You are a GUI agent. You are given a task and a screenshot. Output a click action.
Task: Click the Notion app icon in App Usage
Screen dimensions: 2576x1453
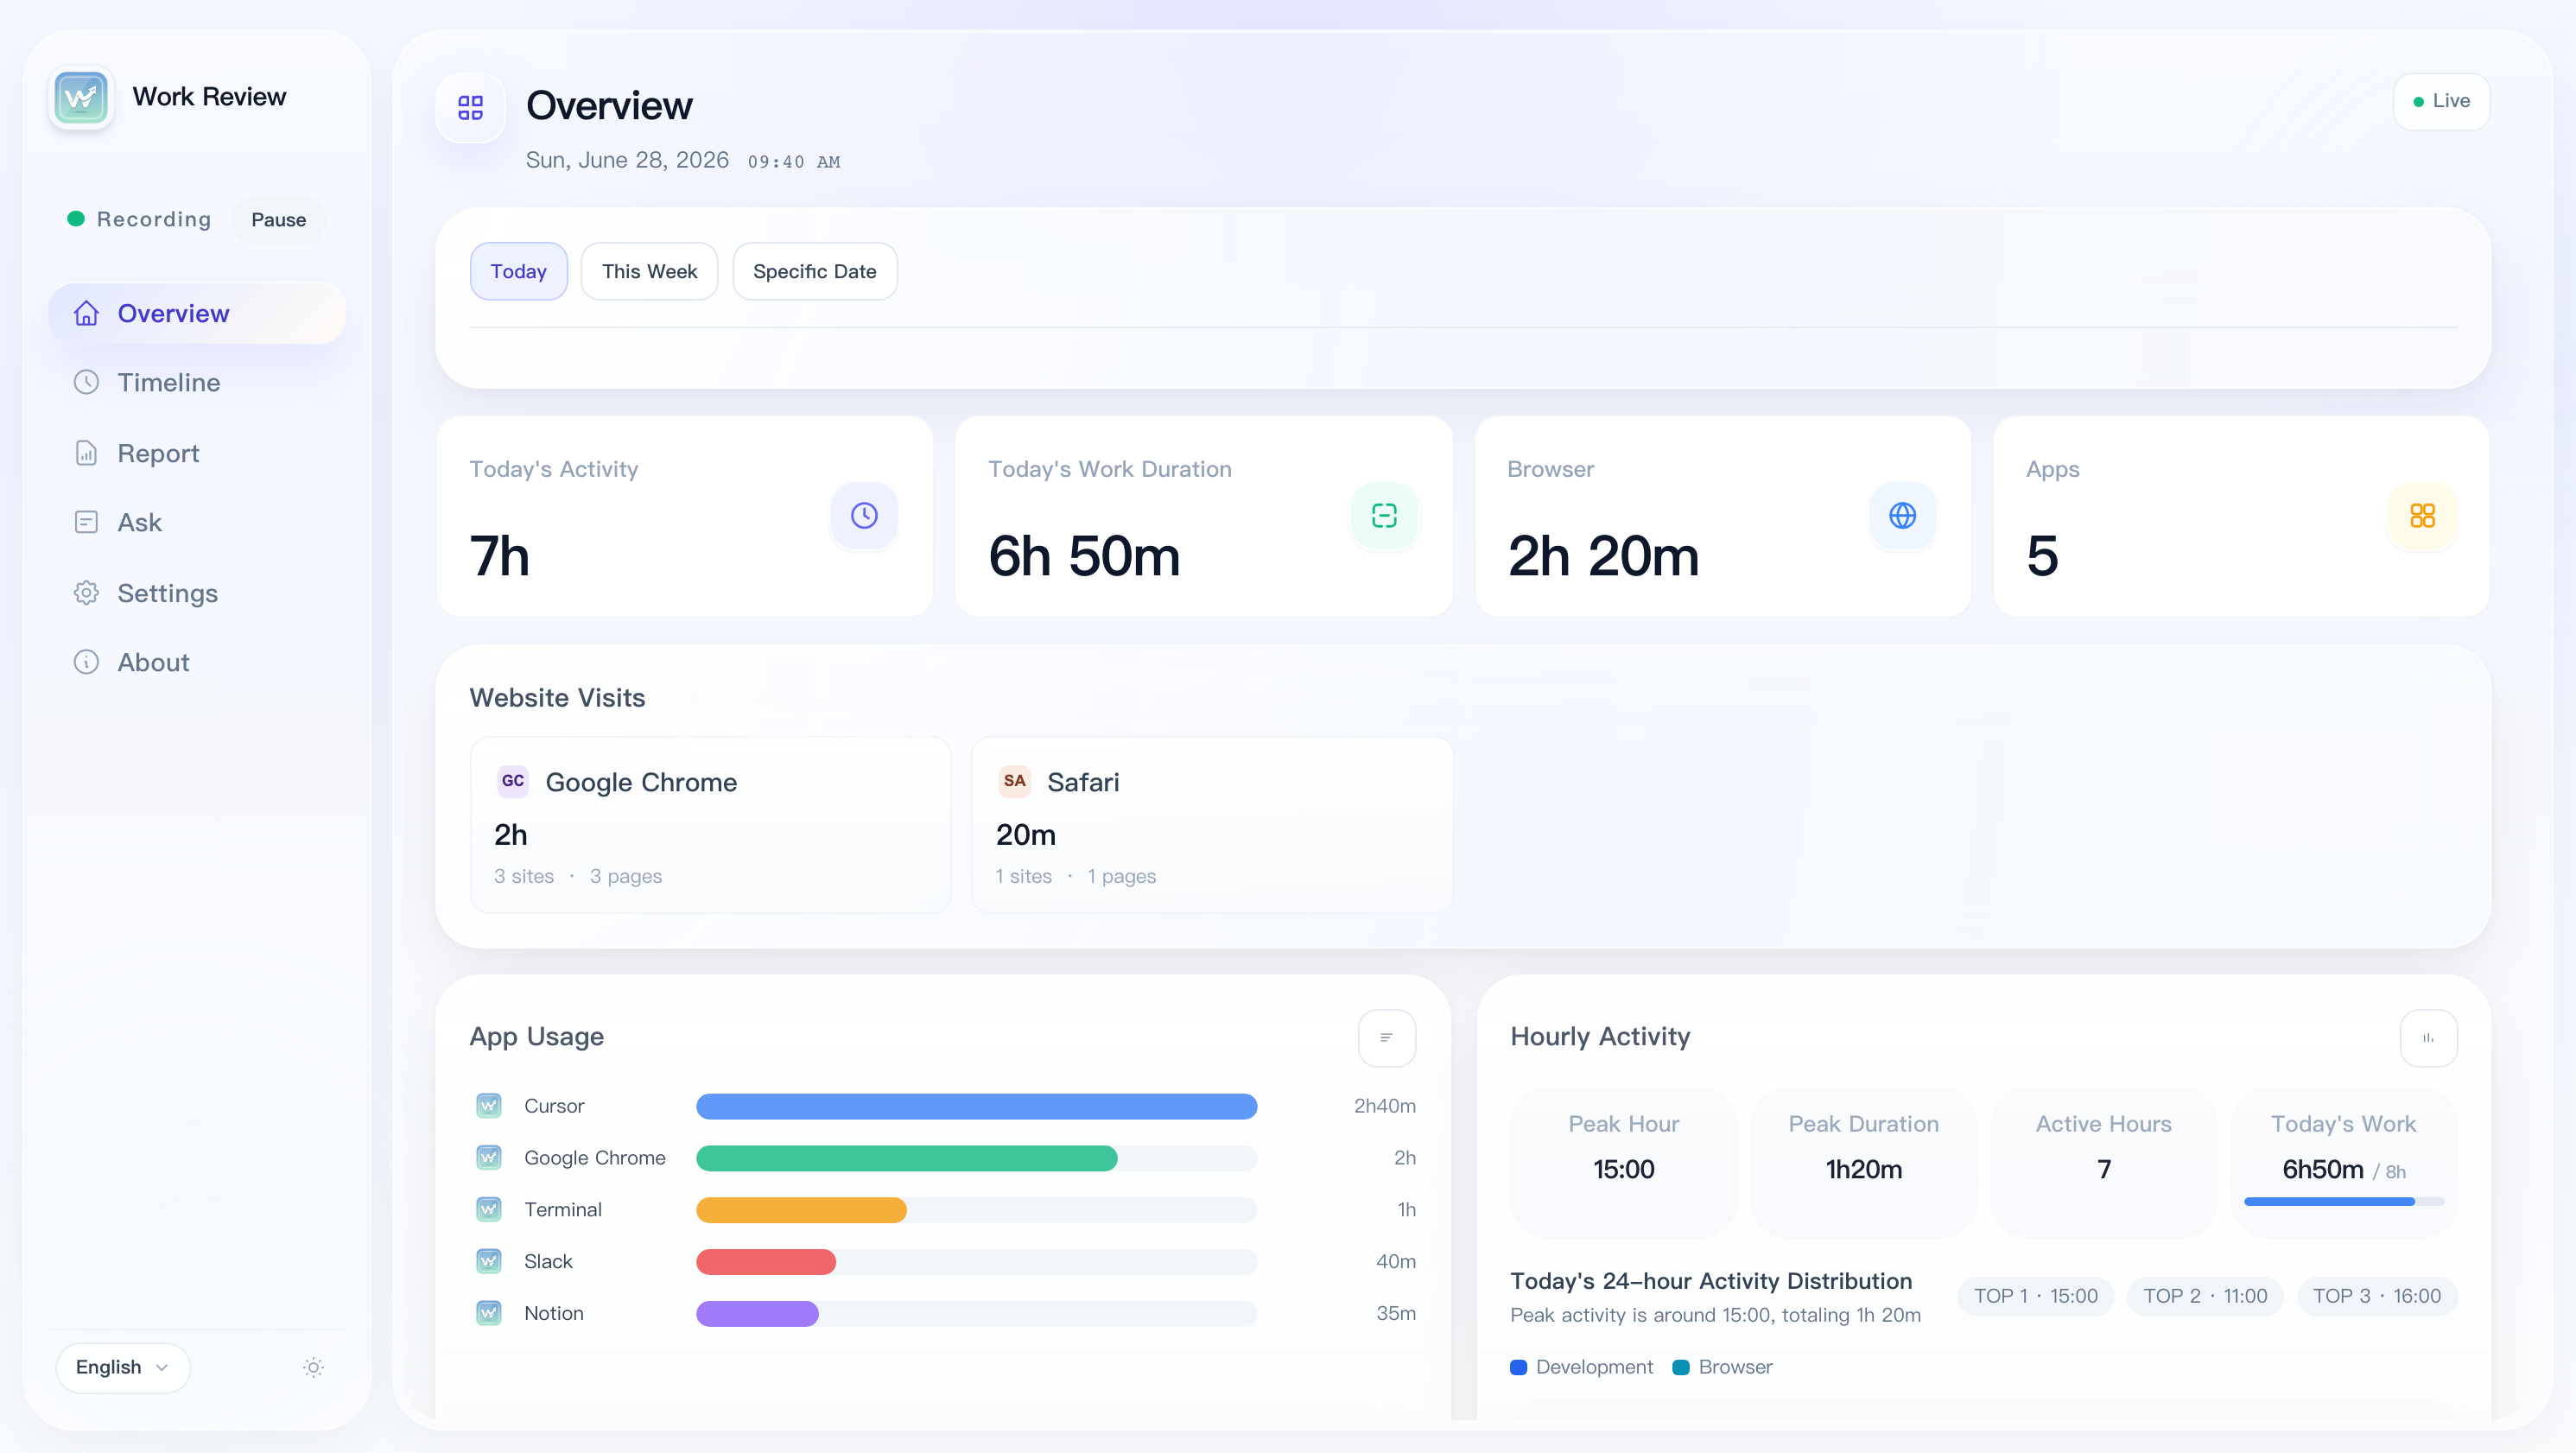tap(488, 1313)
